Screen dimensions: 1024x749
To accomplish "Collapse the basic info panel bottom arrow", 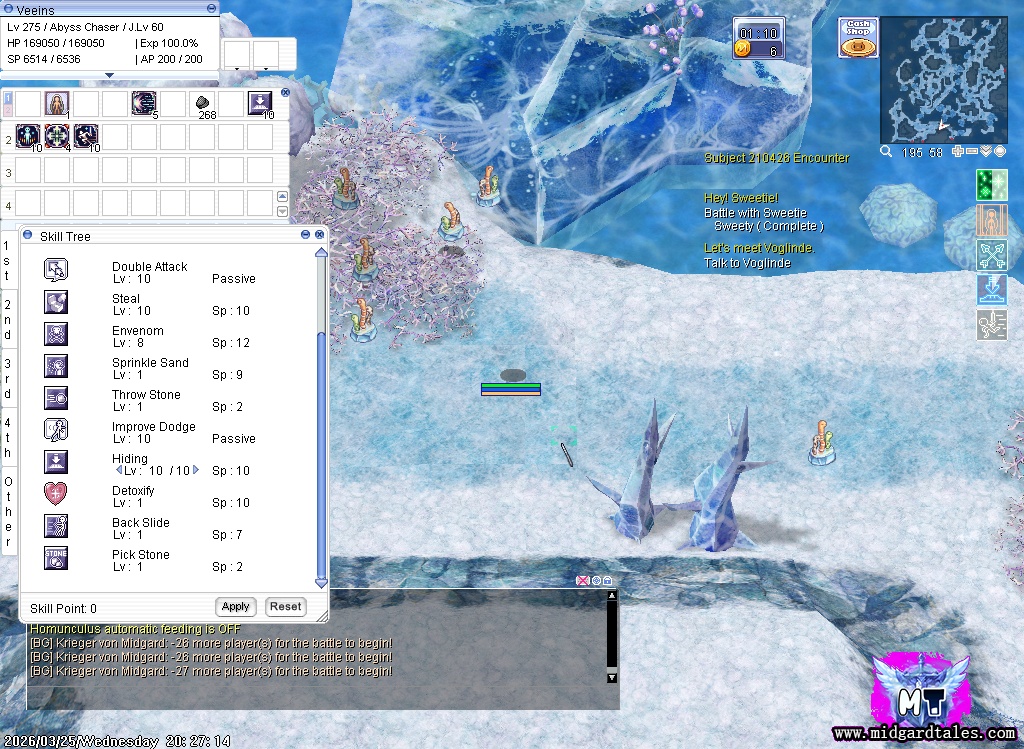I will [x=110, y=75].
